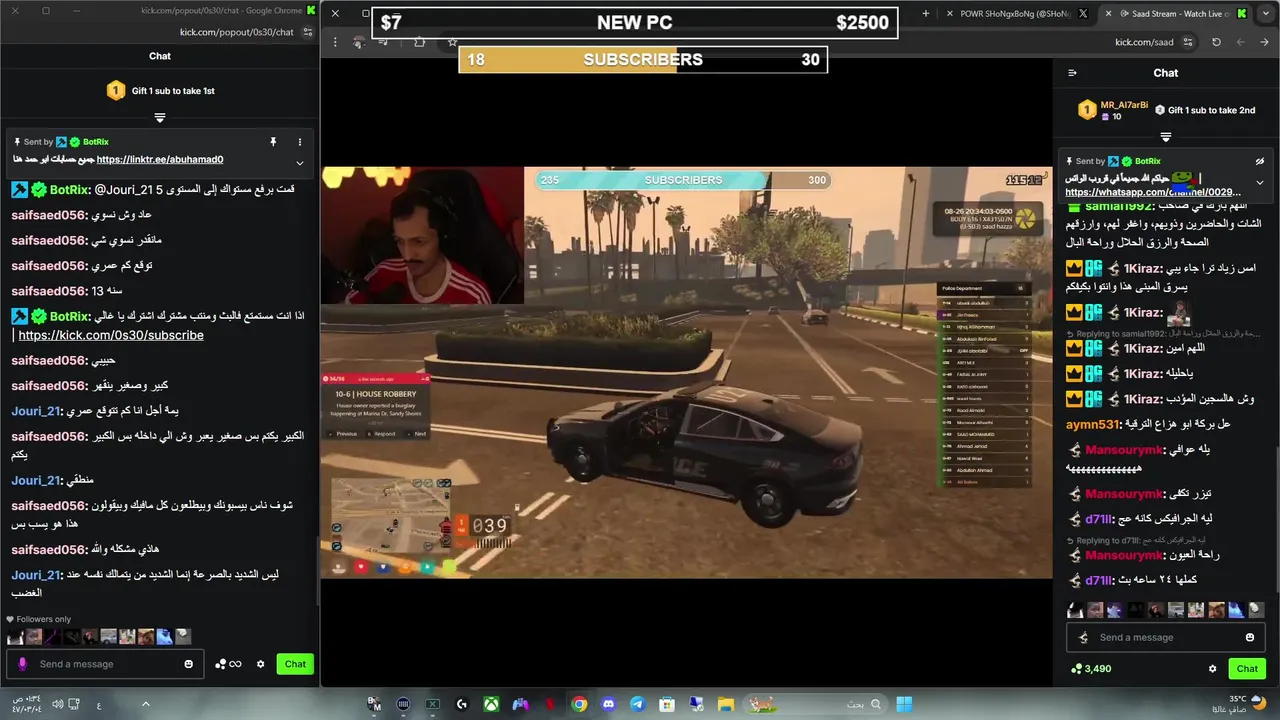Open kick.com/0s30/subscribe link in chat
The width and height of the screenshot is (1280, 720).
coord(111,335)
